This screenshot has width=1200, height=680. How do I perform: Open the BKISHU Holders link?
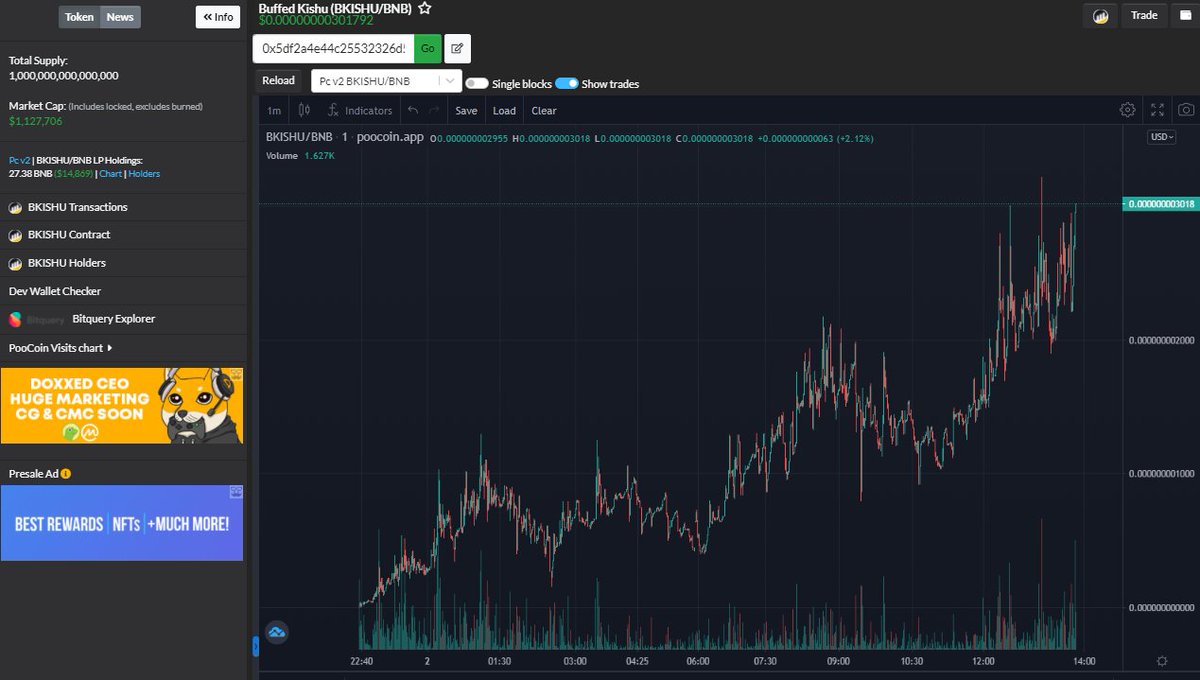[67, 263]
